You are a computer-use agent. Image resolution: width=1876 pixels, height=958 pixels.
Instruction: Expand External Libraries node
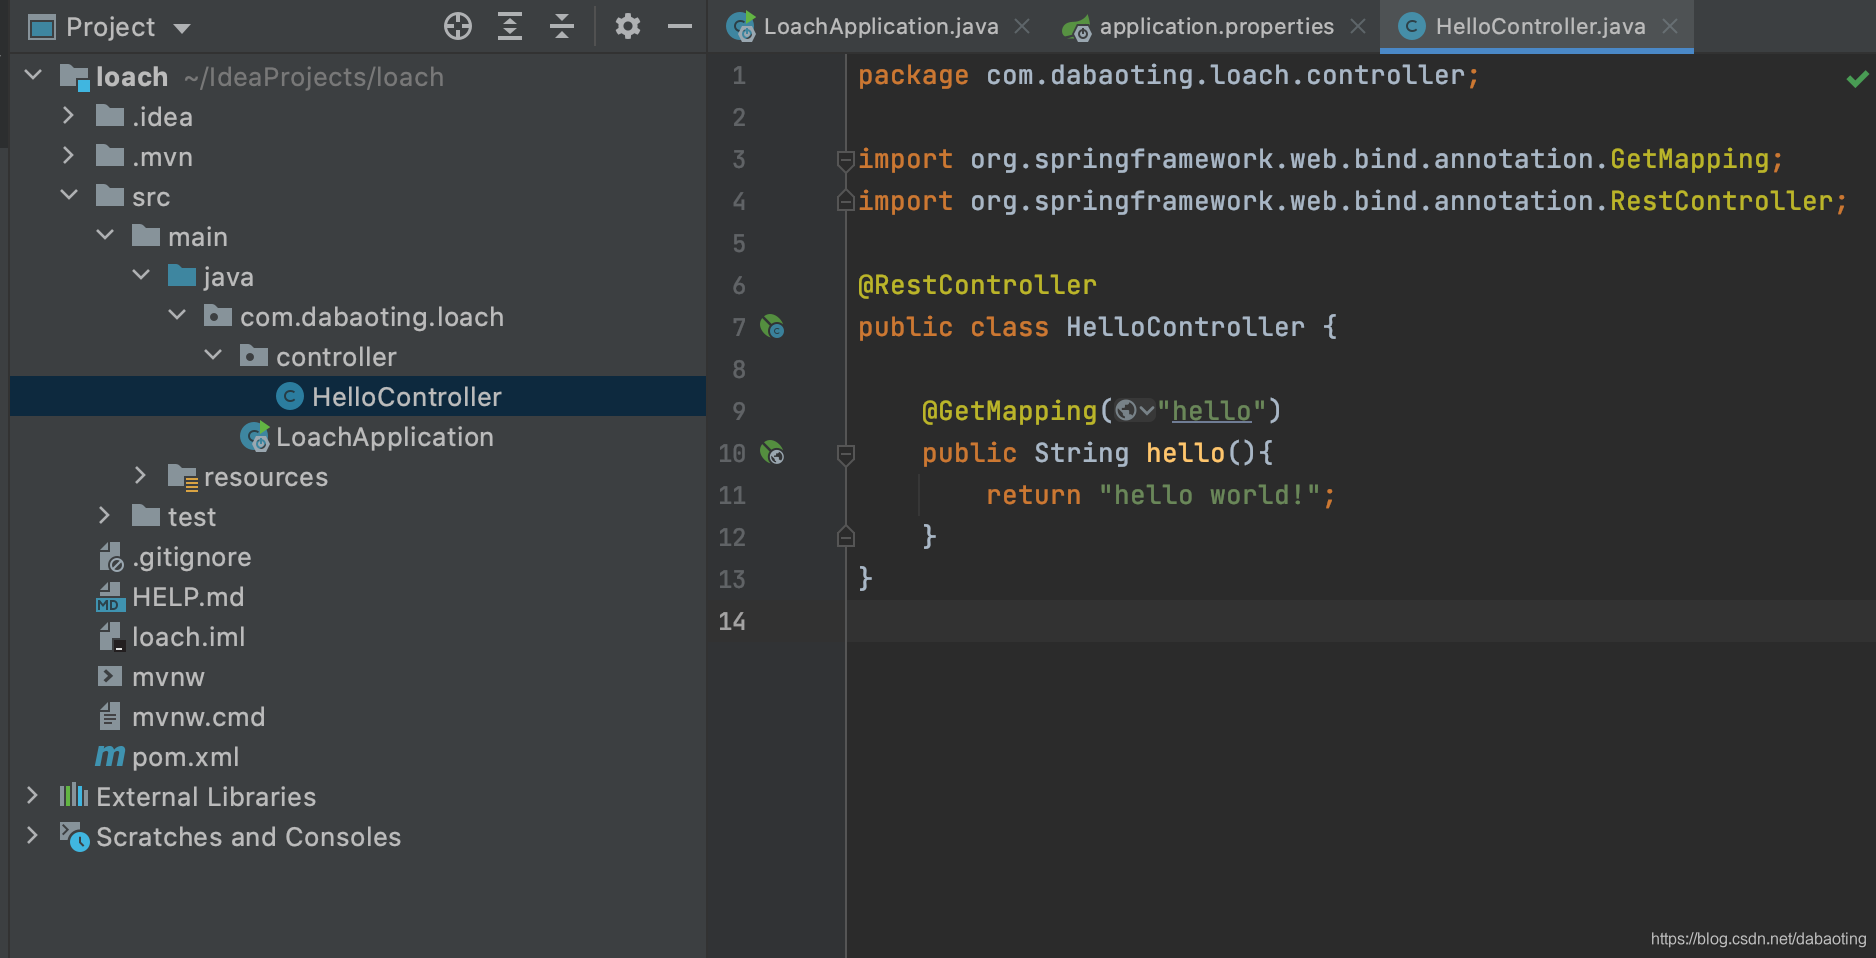pos(32,795)
